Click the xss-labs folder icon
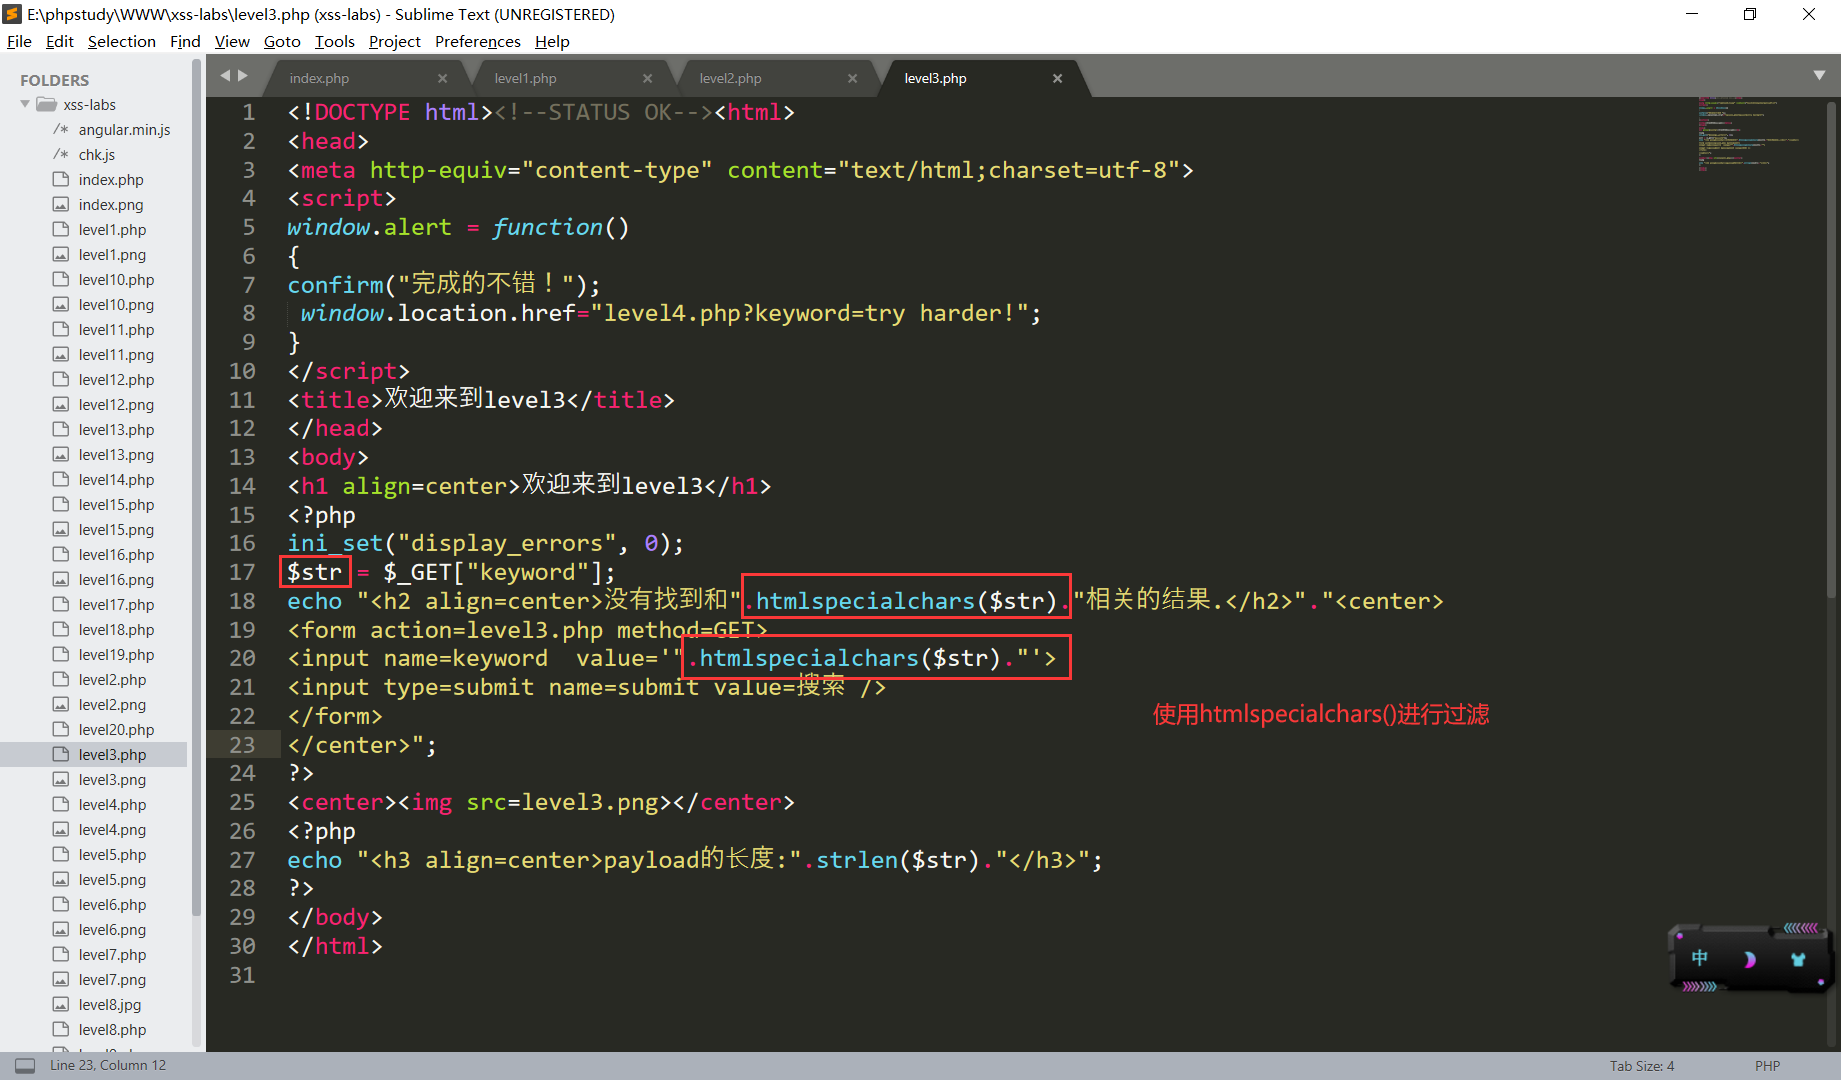 click(x=46, y=104)
